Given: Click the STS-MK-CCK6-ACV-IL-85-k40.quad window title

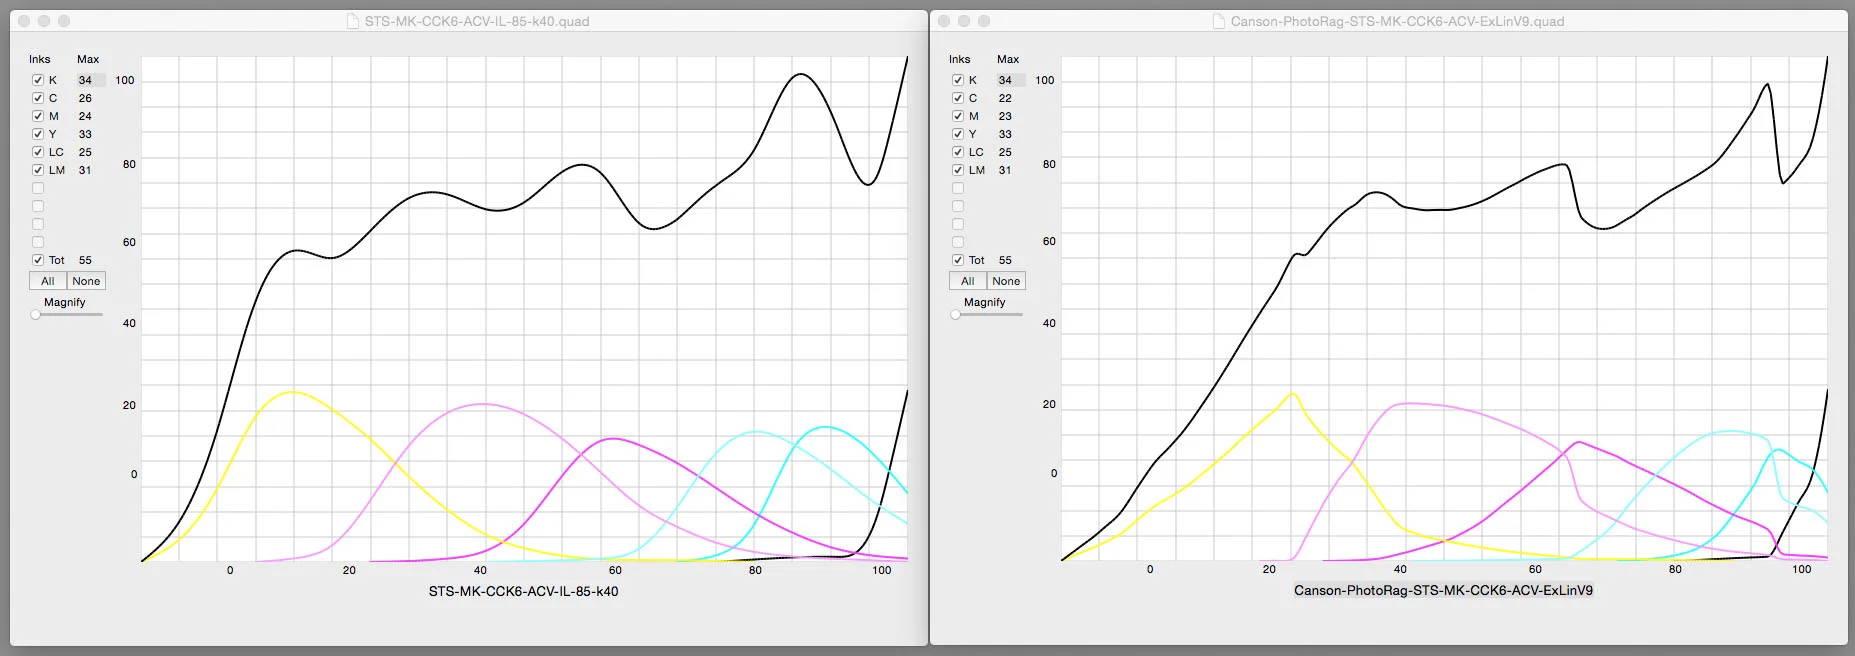Looking at the screenshot, I should click(x=477, y=21).
